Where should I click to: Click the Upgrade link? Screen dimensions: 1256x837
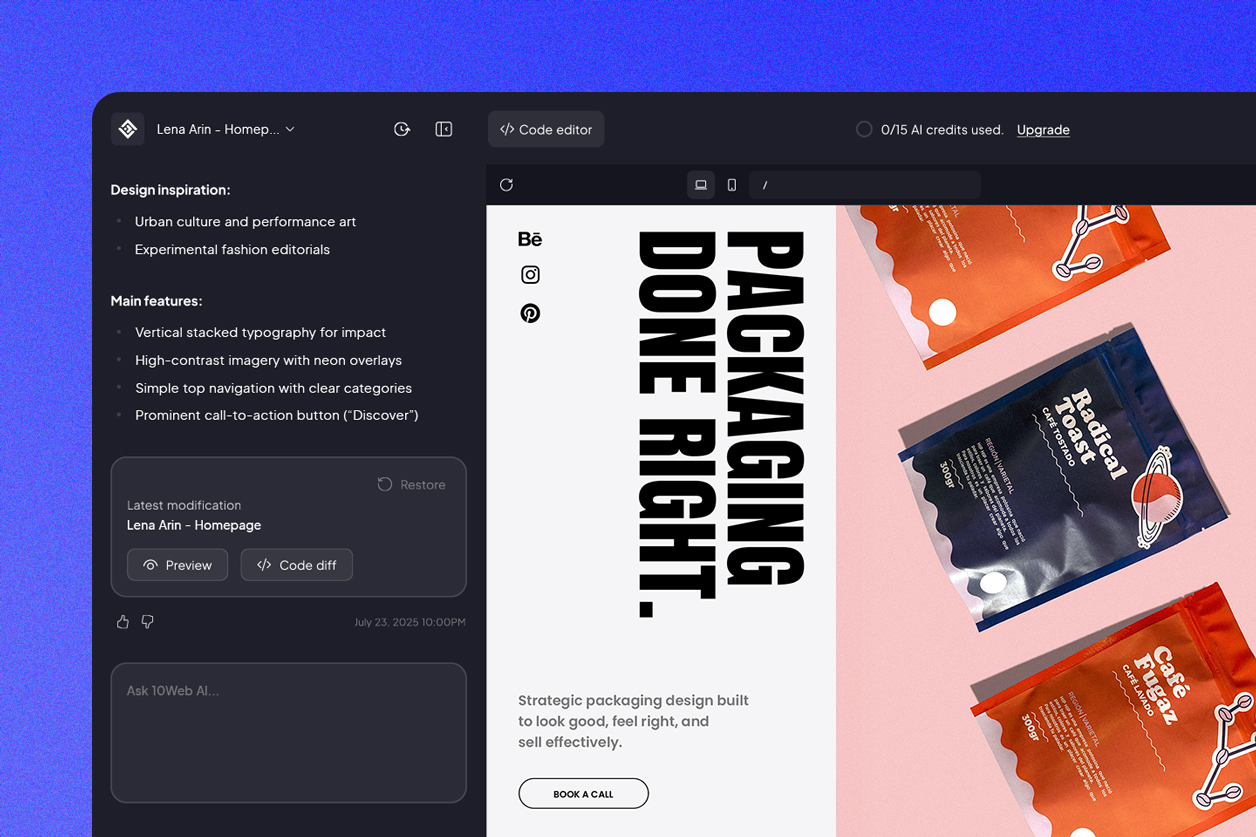tap(1043, 130)
